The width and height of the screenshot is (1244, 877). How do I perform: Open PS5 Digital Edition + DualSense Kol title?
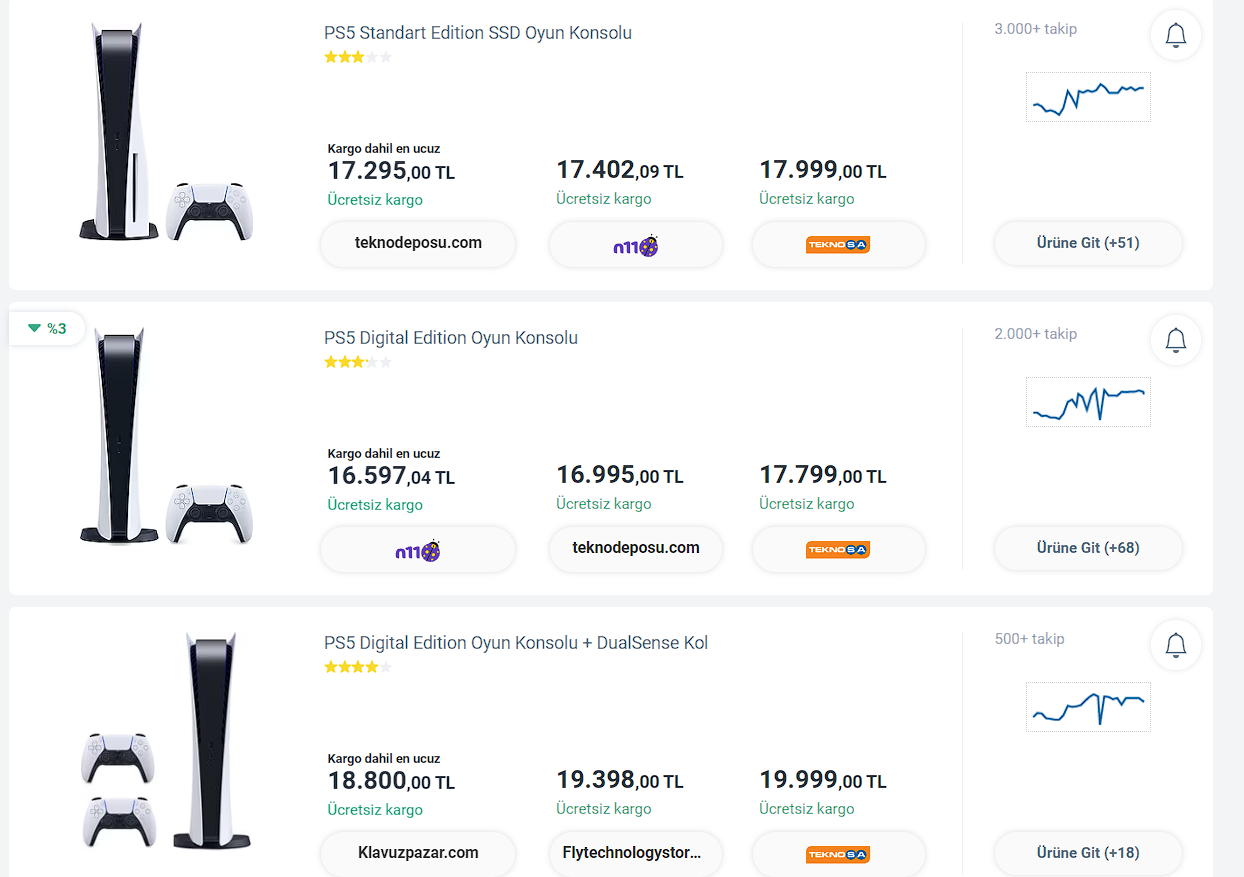click(516, 643)
